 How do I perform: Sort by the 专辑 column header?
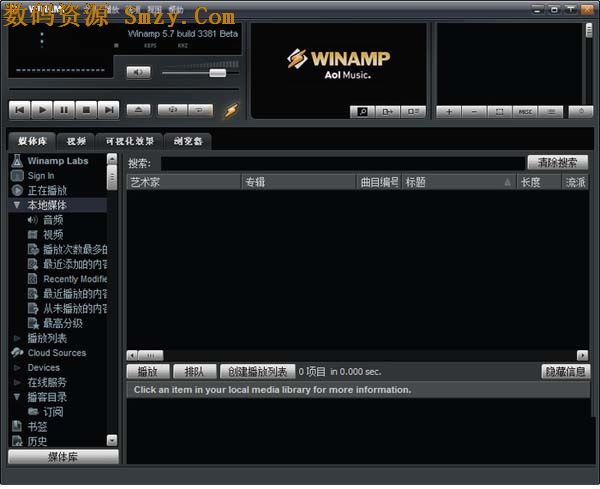[x=299, y=182]
